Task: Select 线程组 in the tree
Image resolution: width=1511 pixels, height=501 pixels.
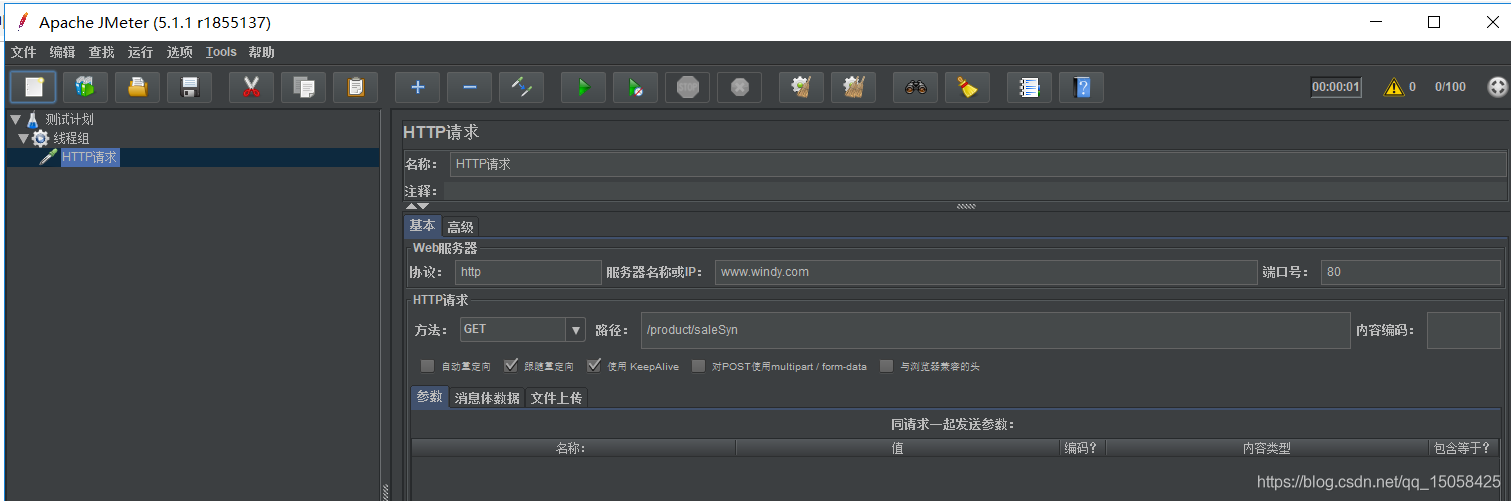Action: click(71, 138)
